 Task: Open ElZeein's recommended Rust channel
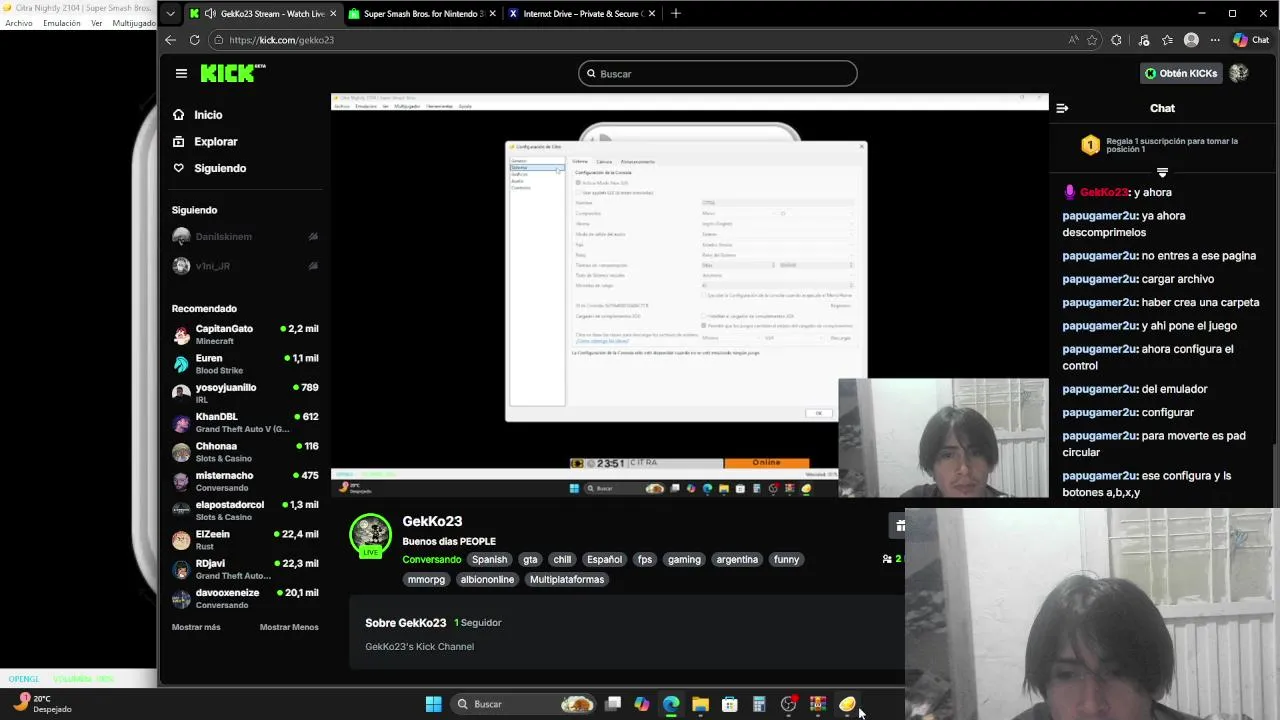tap(245, 540)
